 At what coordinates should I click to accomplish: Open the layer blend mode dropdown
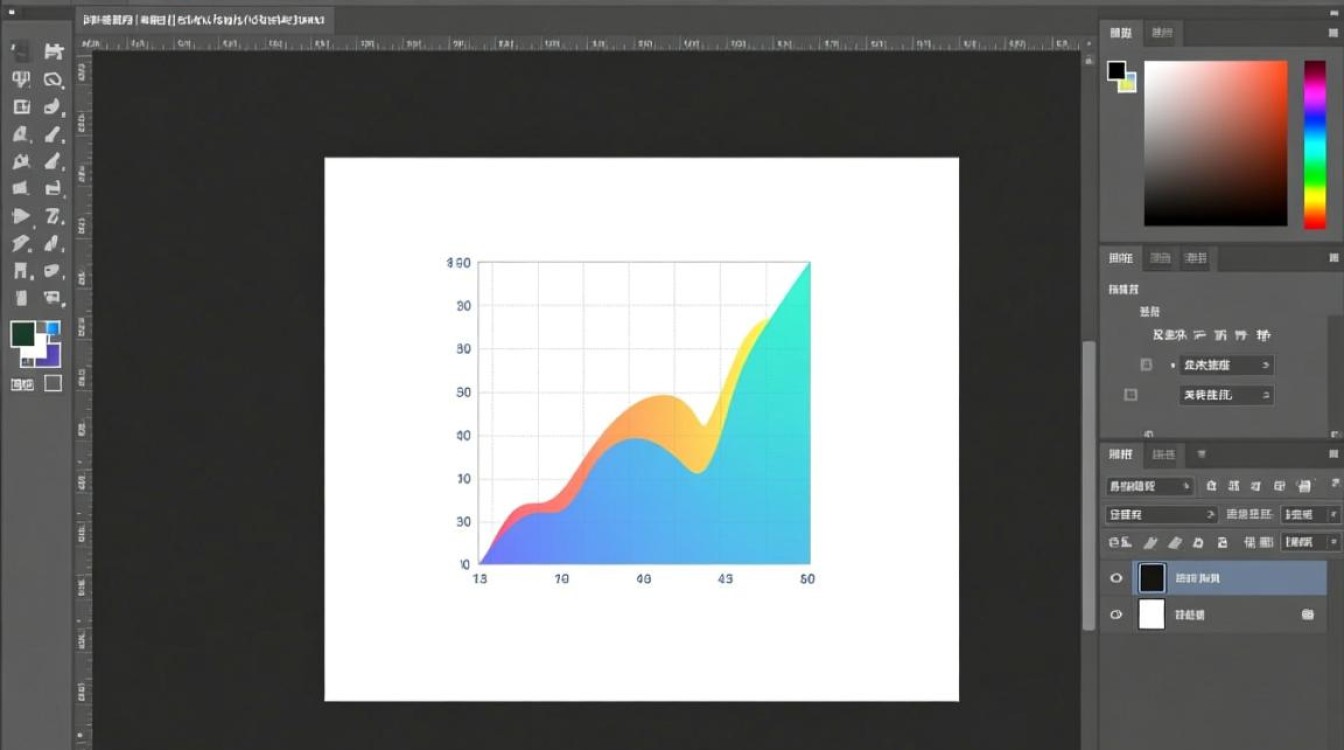tap(1161, 514)
